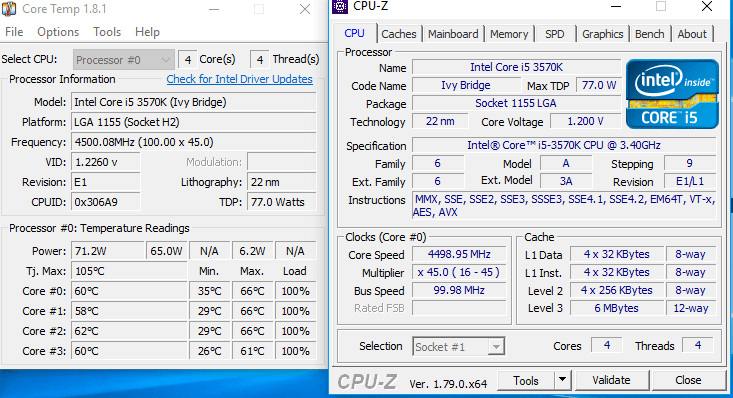733x398 pixels.
Task: Switch to the SPD tab in CPU-Z
Action: 554,34
